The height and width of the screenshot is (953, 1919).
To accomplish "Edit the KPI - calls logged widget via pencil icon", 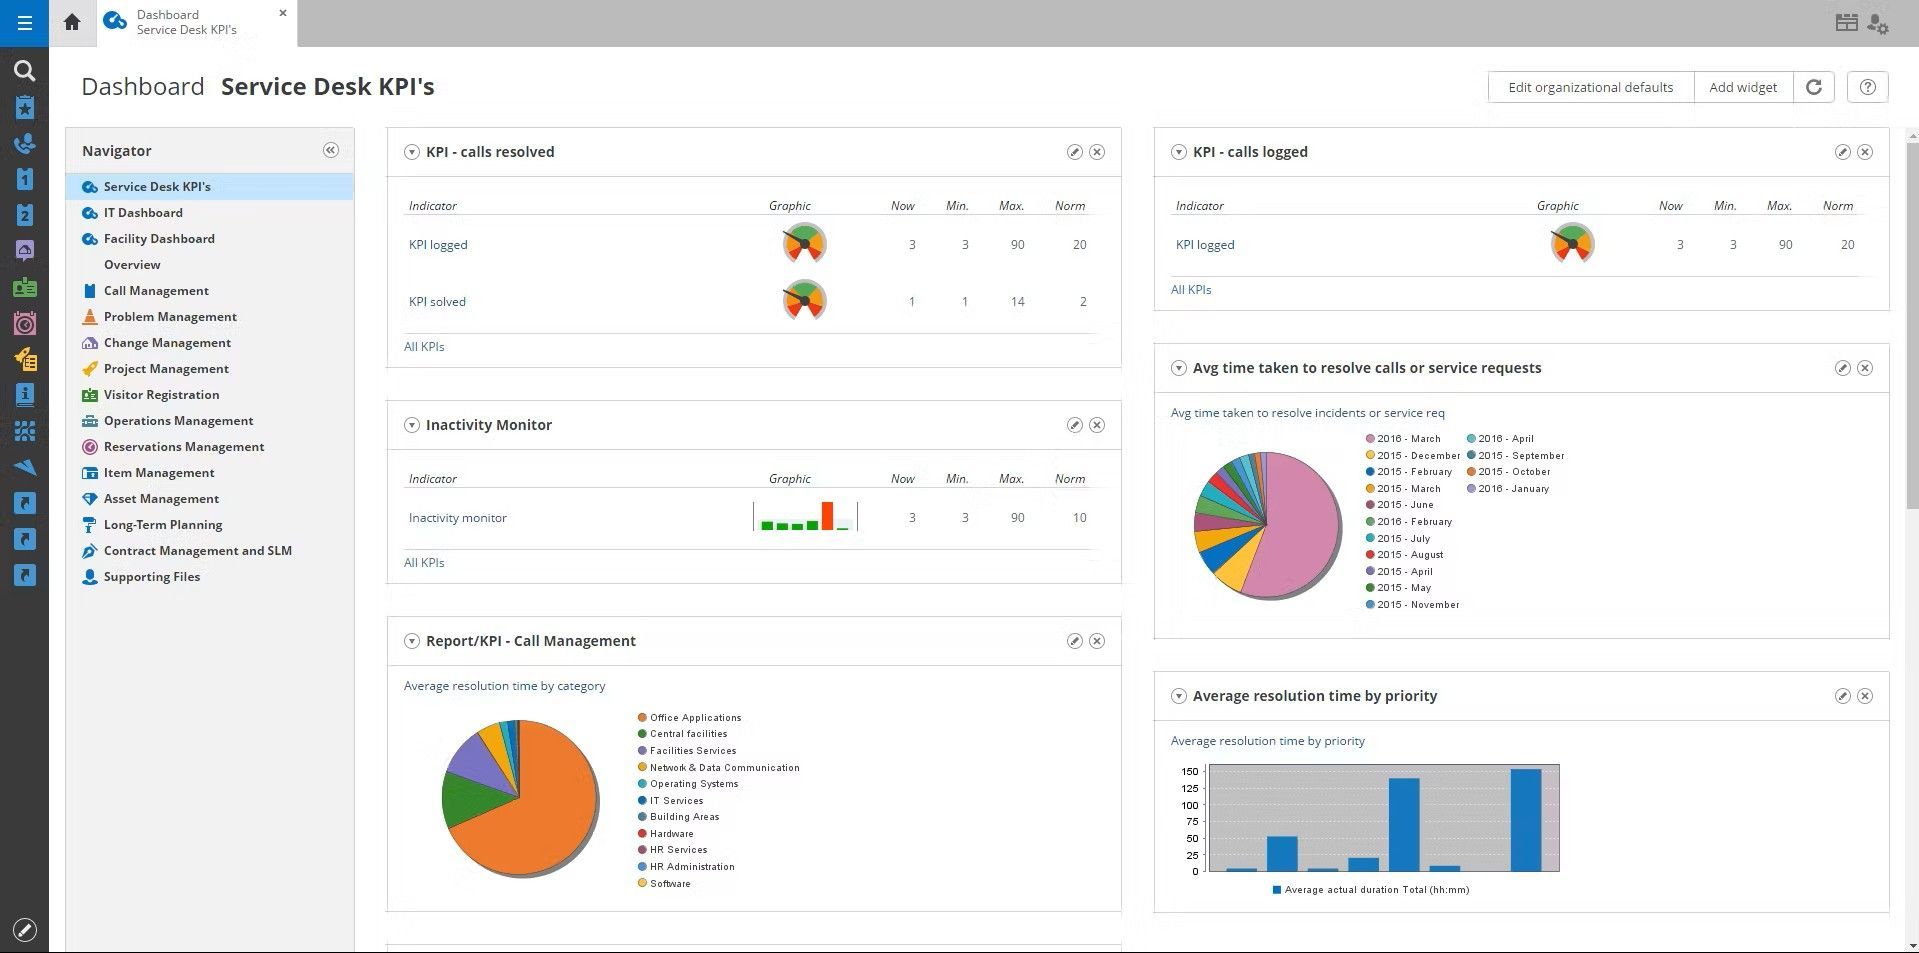I will tap(1842, 151).
